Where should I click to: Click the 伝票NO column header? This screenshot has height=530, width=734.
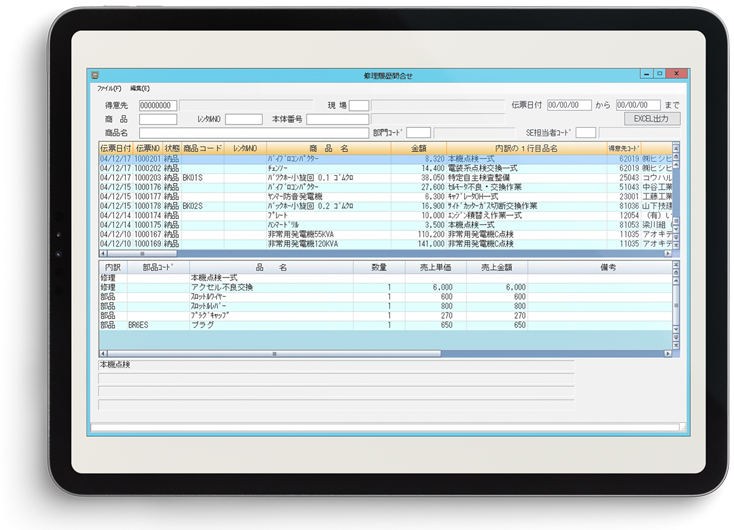(147, 148)
